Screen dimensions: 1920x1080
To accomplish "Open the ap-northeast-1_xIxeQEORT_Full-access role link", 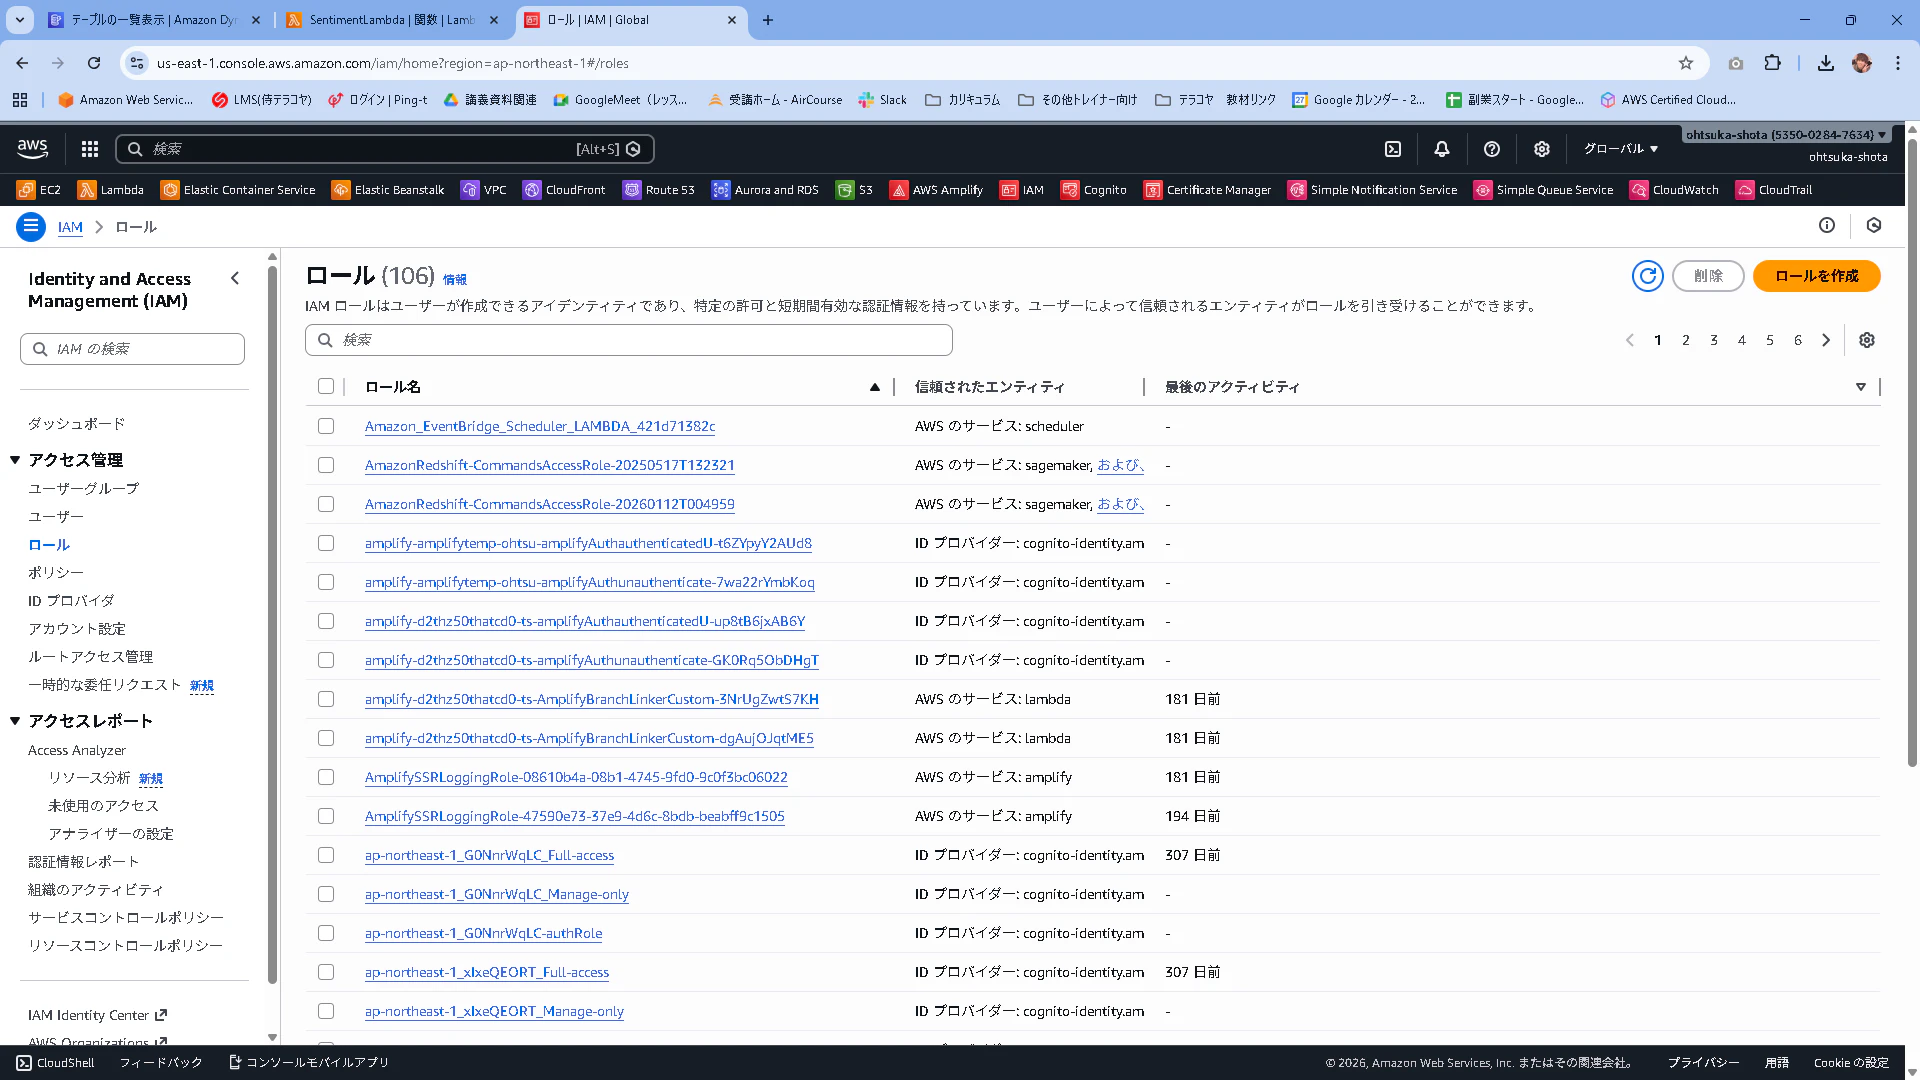I will [487, 972].
